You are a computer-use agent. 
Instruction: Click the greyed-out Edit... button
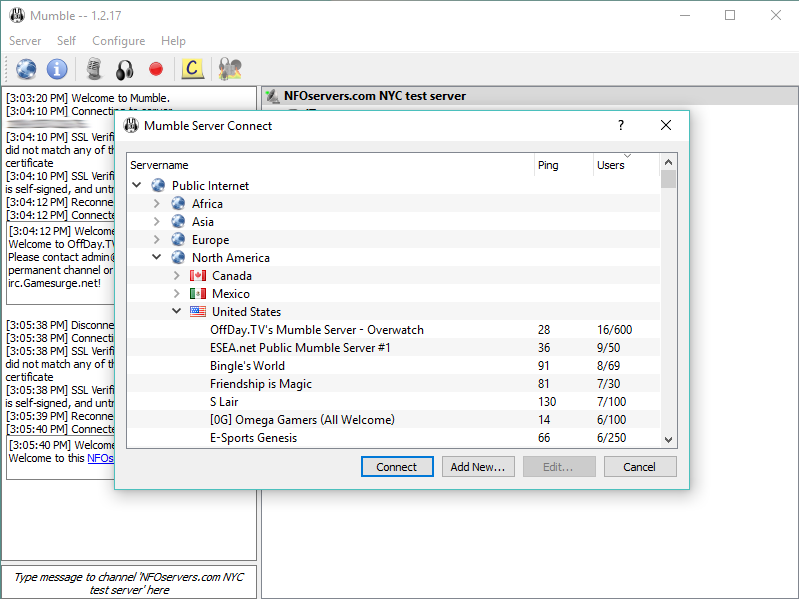(559, 467)
